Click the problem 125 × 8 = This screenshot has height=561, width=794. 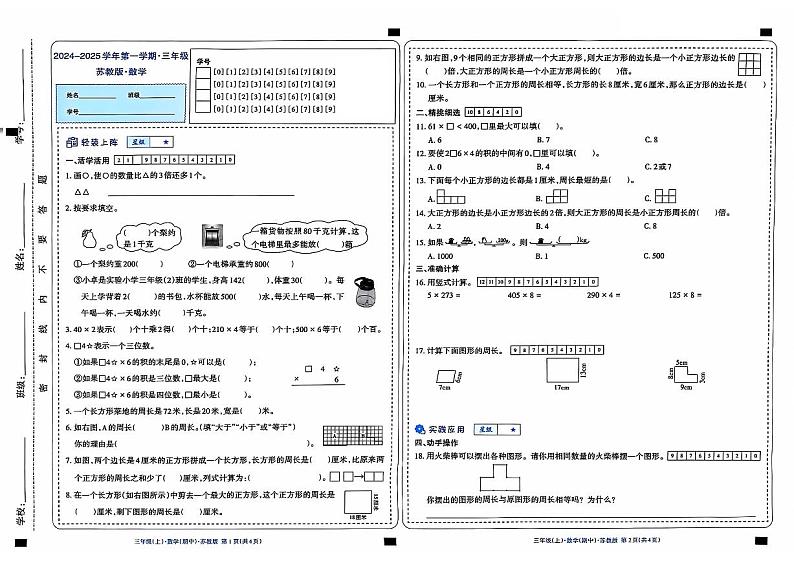coord(685,295)
